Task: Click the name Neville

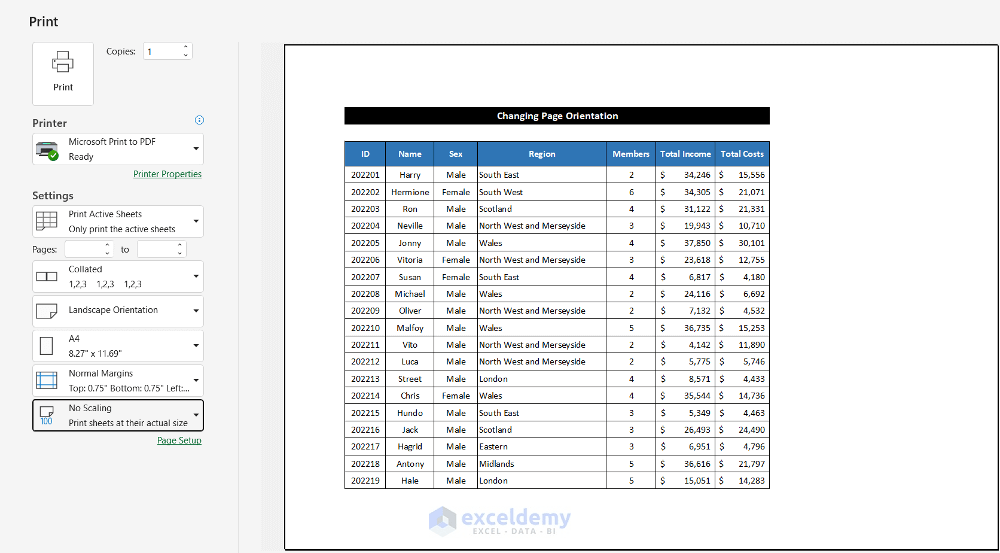Action: (x=410, y=226)
